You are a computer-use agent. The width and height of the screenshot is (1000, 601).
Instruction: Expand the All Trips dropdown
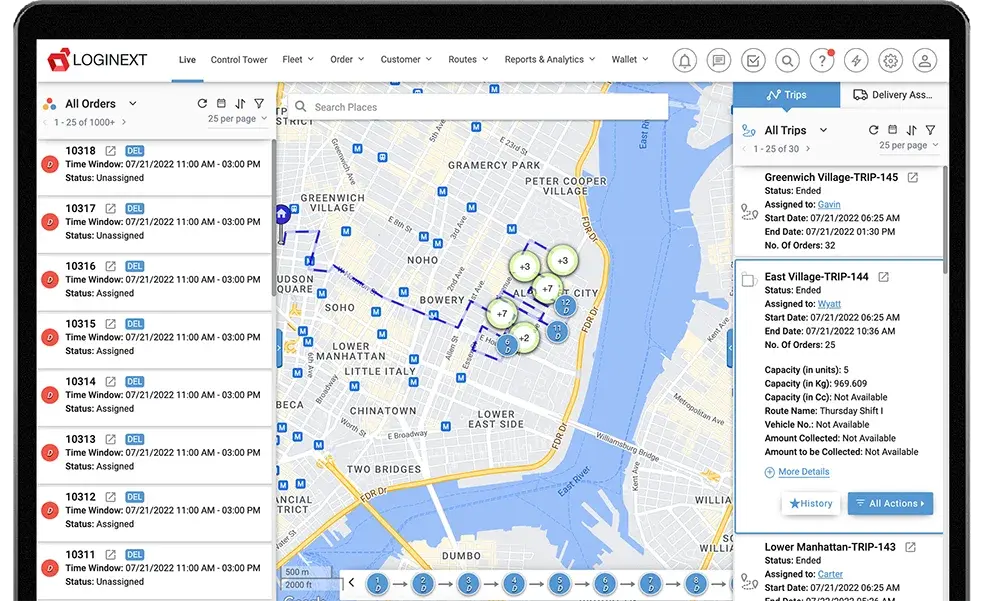point(823,130)
